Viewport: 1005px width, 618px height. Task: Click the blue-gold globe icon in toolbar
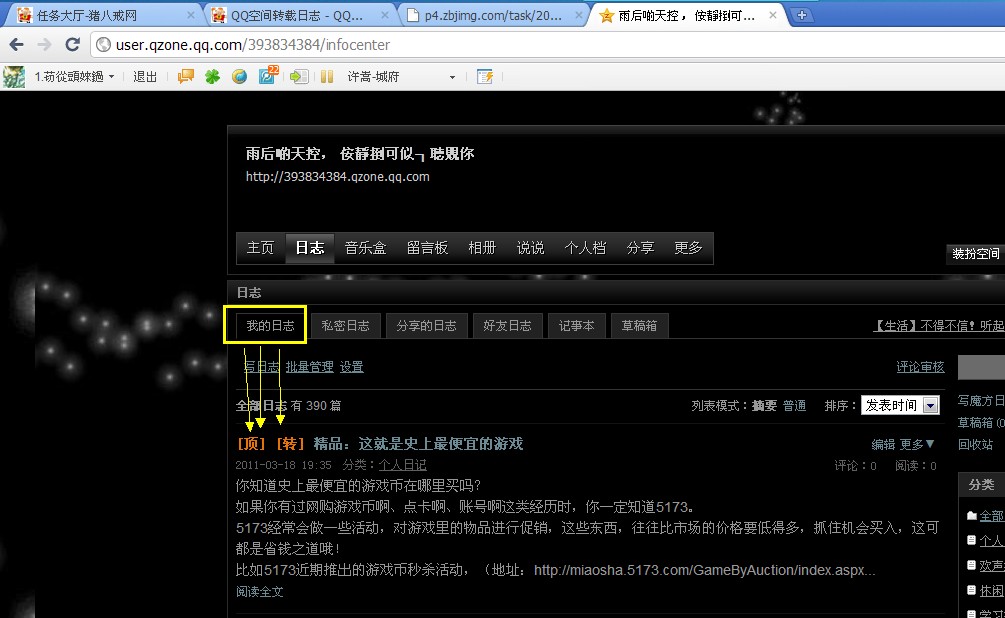coord(239,77)
